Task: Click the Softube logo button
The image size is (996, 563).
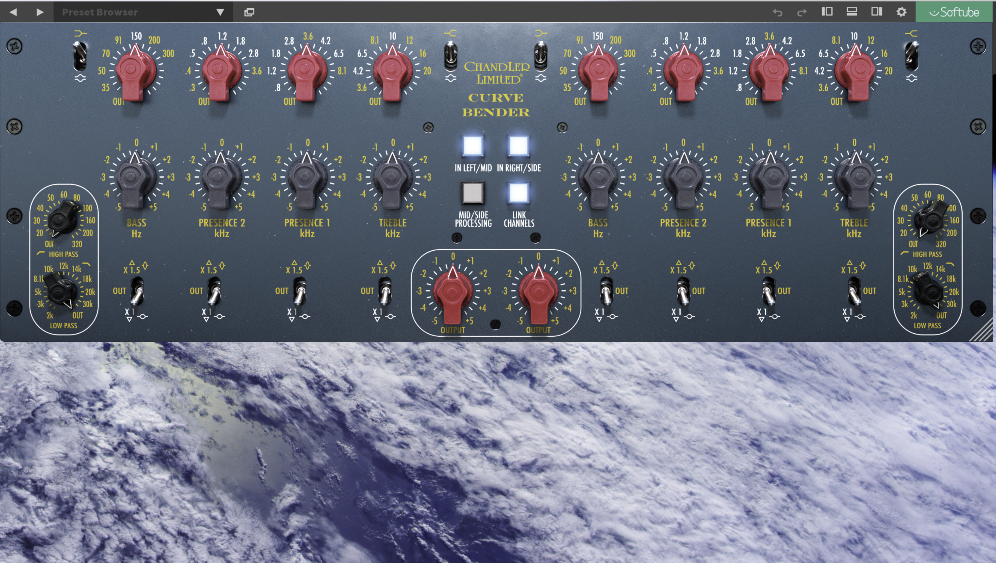Action: (x=954, y=12)
